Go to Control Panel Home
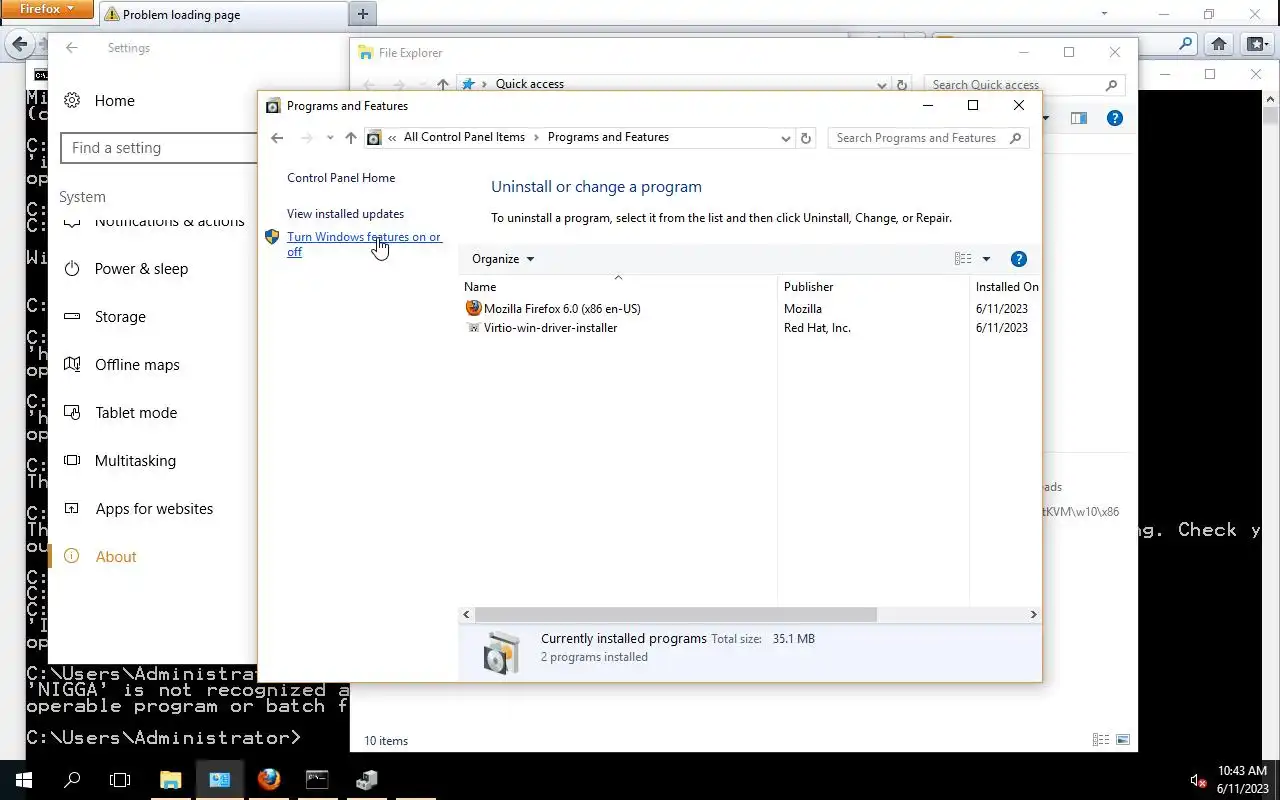This screenshot has height=800, width=1280. [341, 178]
